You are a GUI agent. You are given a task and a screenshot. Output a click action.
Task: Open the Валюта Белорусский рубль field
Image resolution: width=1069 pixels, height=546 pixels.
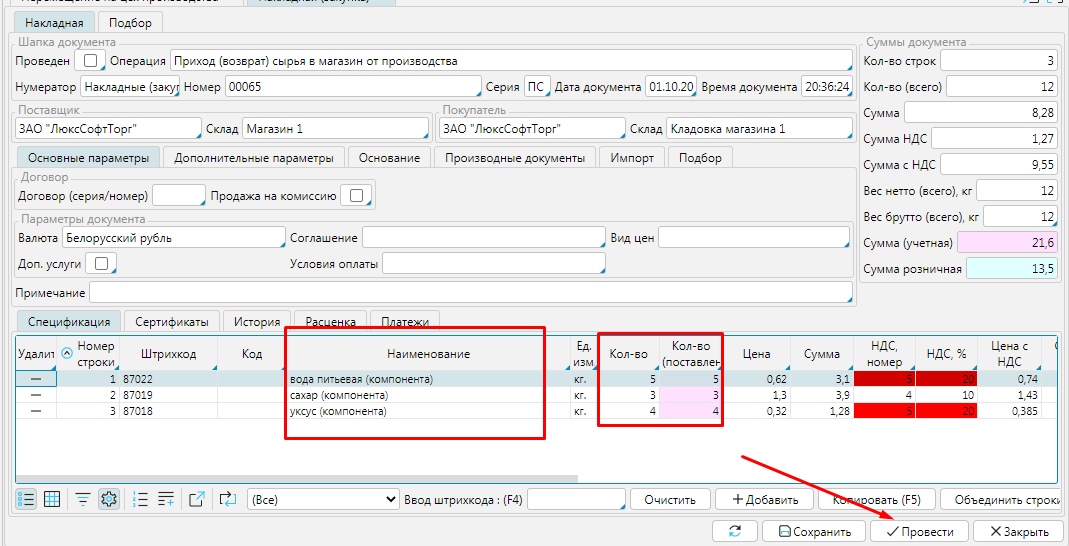point(173,238)
